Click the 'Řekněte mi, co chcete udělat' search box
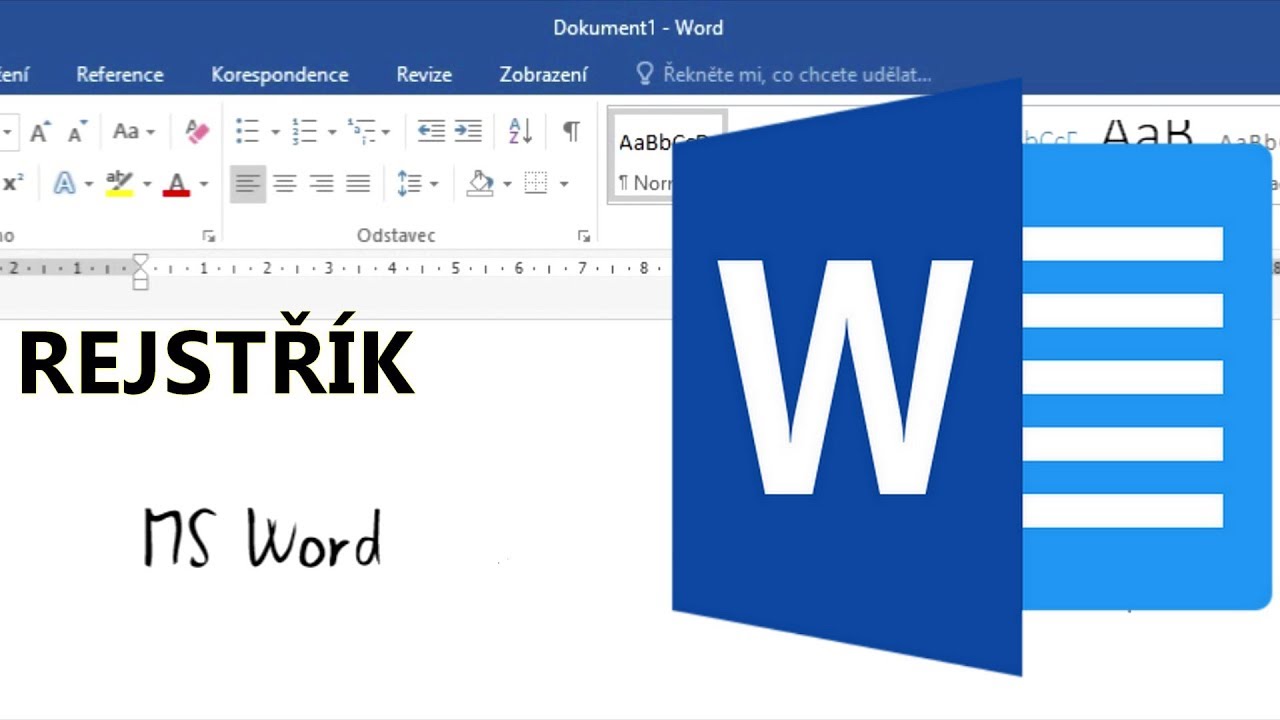 (x=784, y=75)
